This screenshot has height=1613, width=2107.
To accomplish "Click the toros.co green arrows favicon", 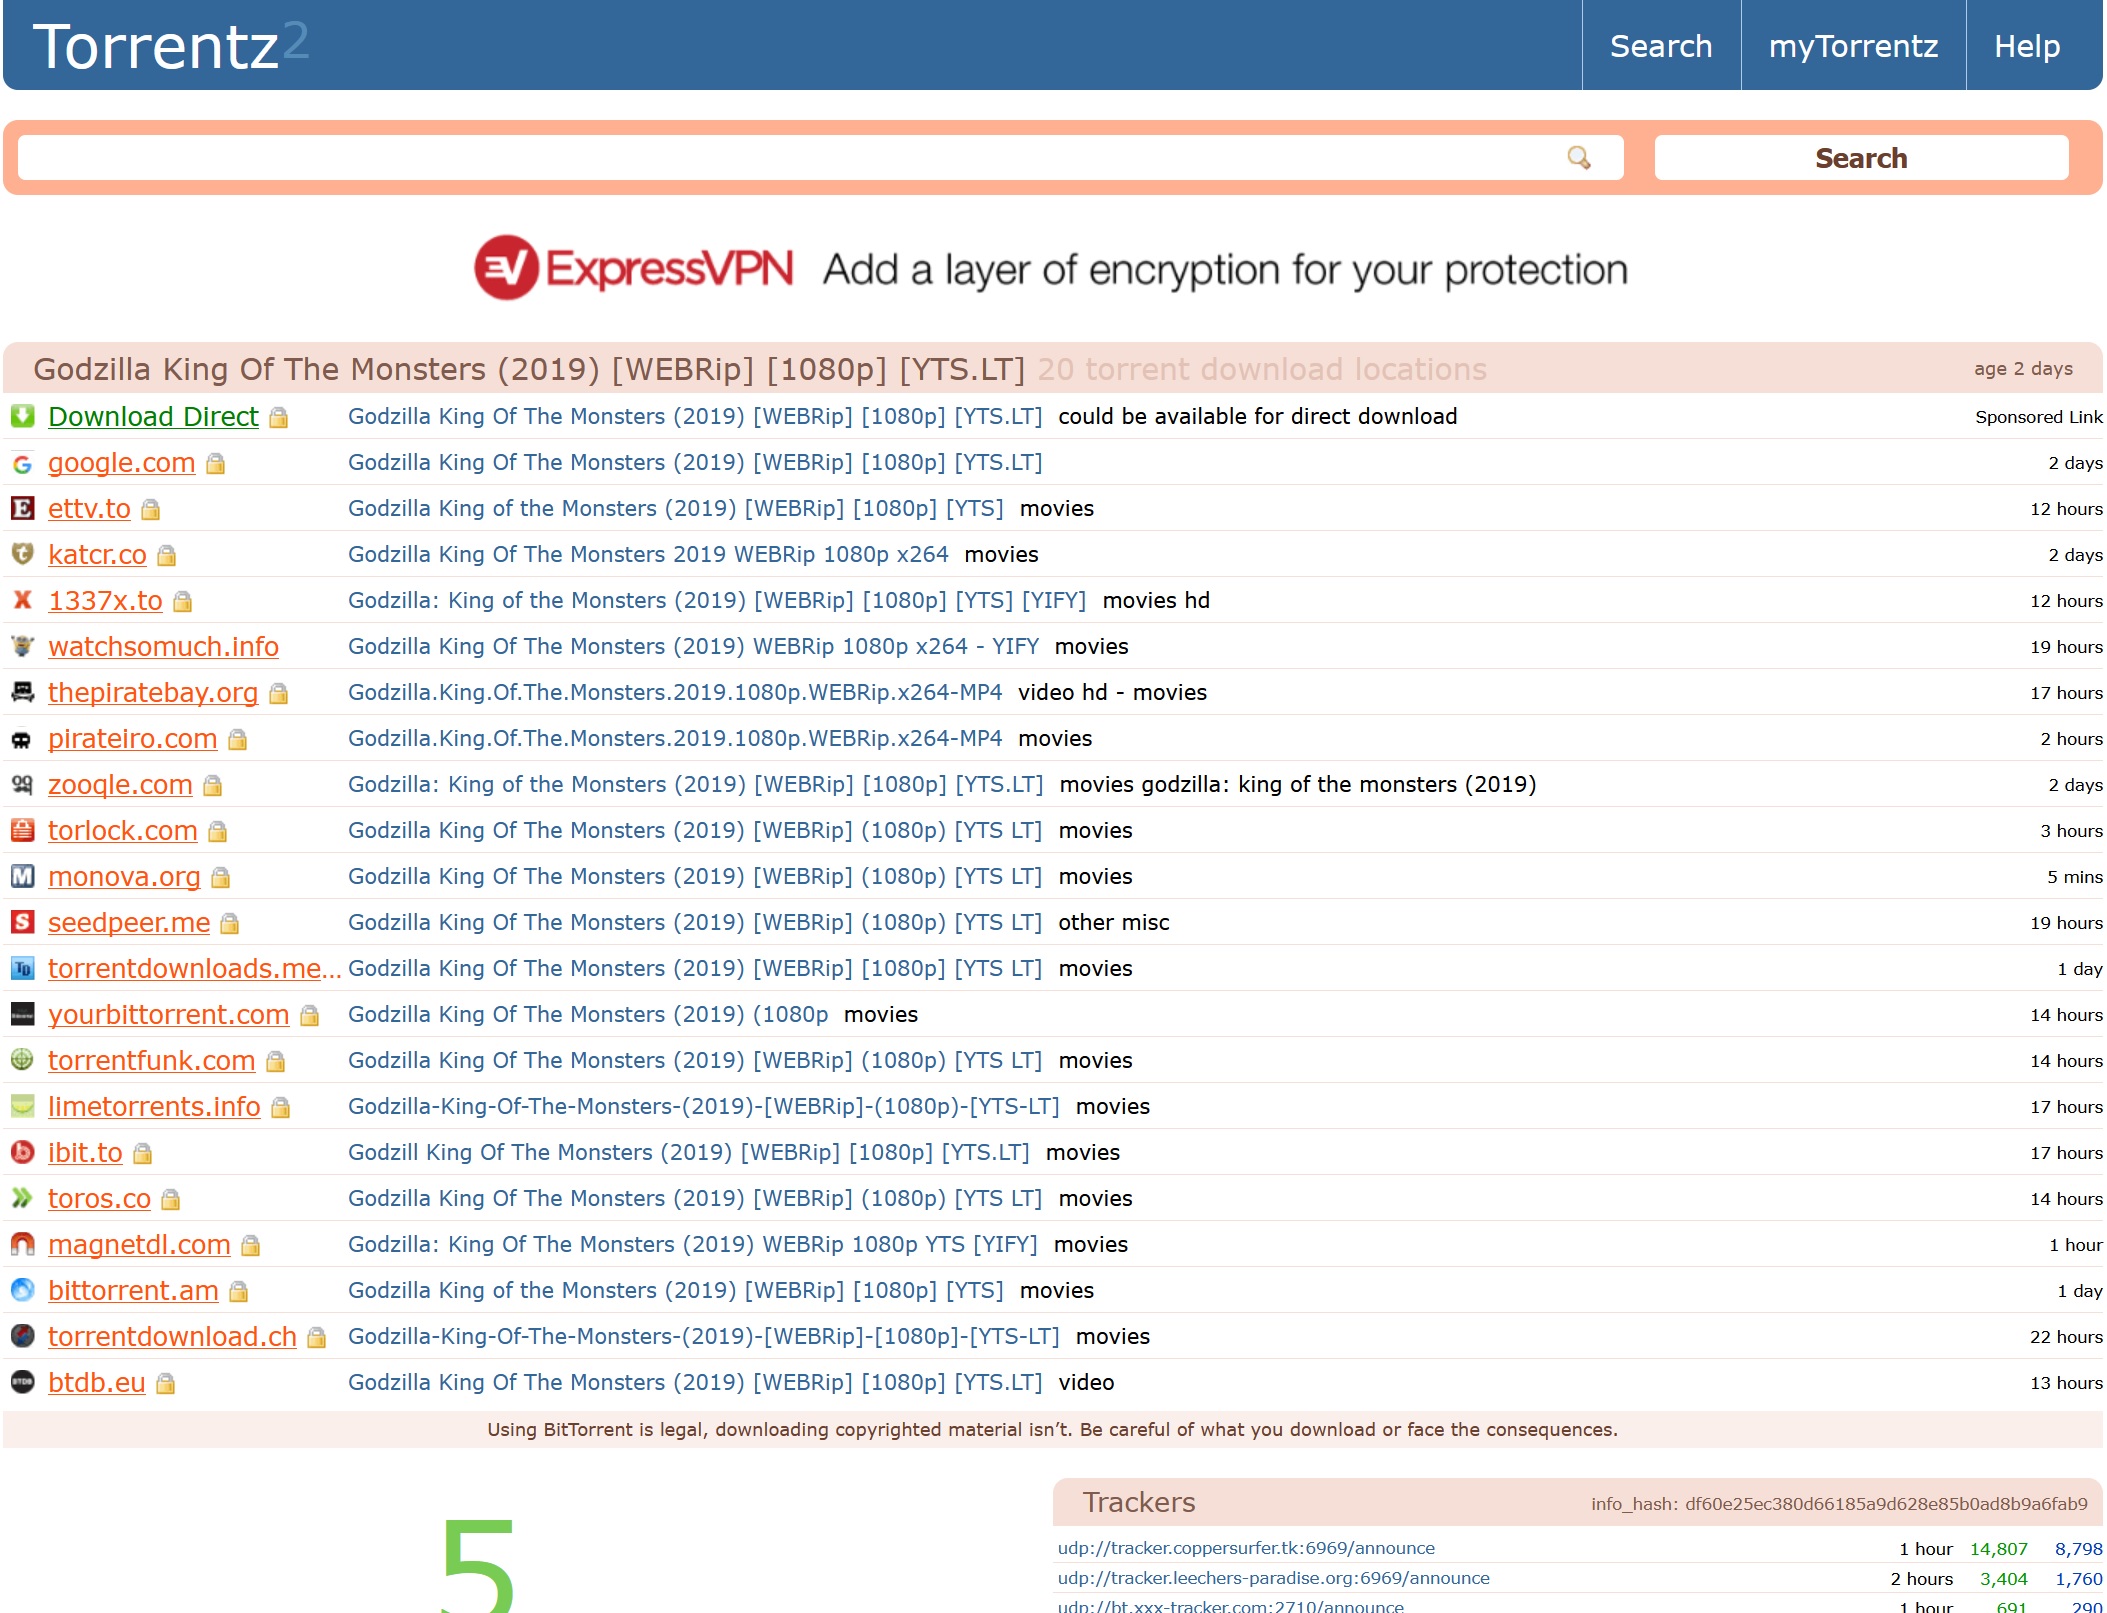I will (x=22, y=1198).
